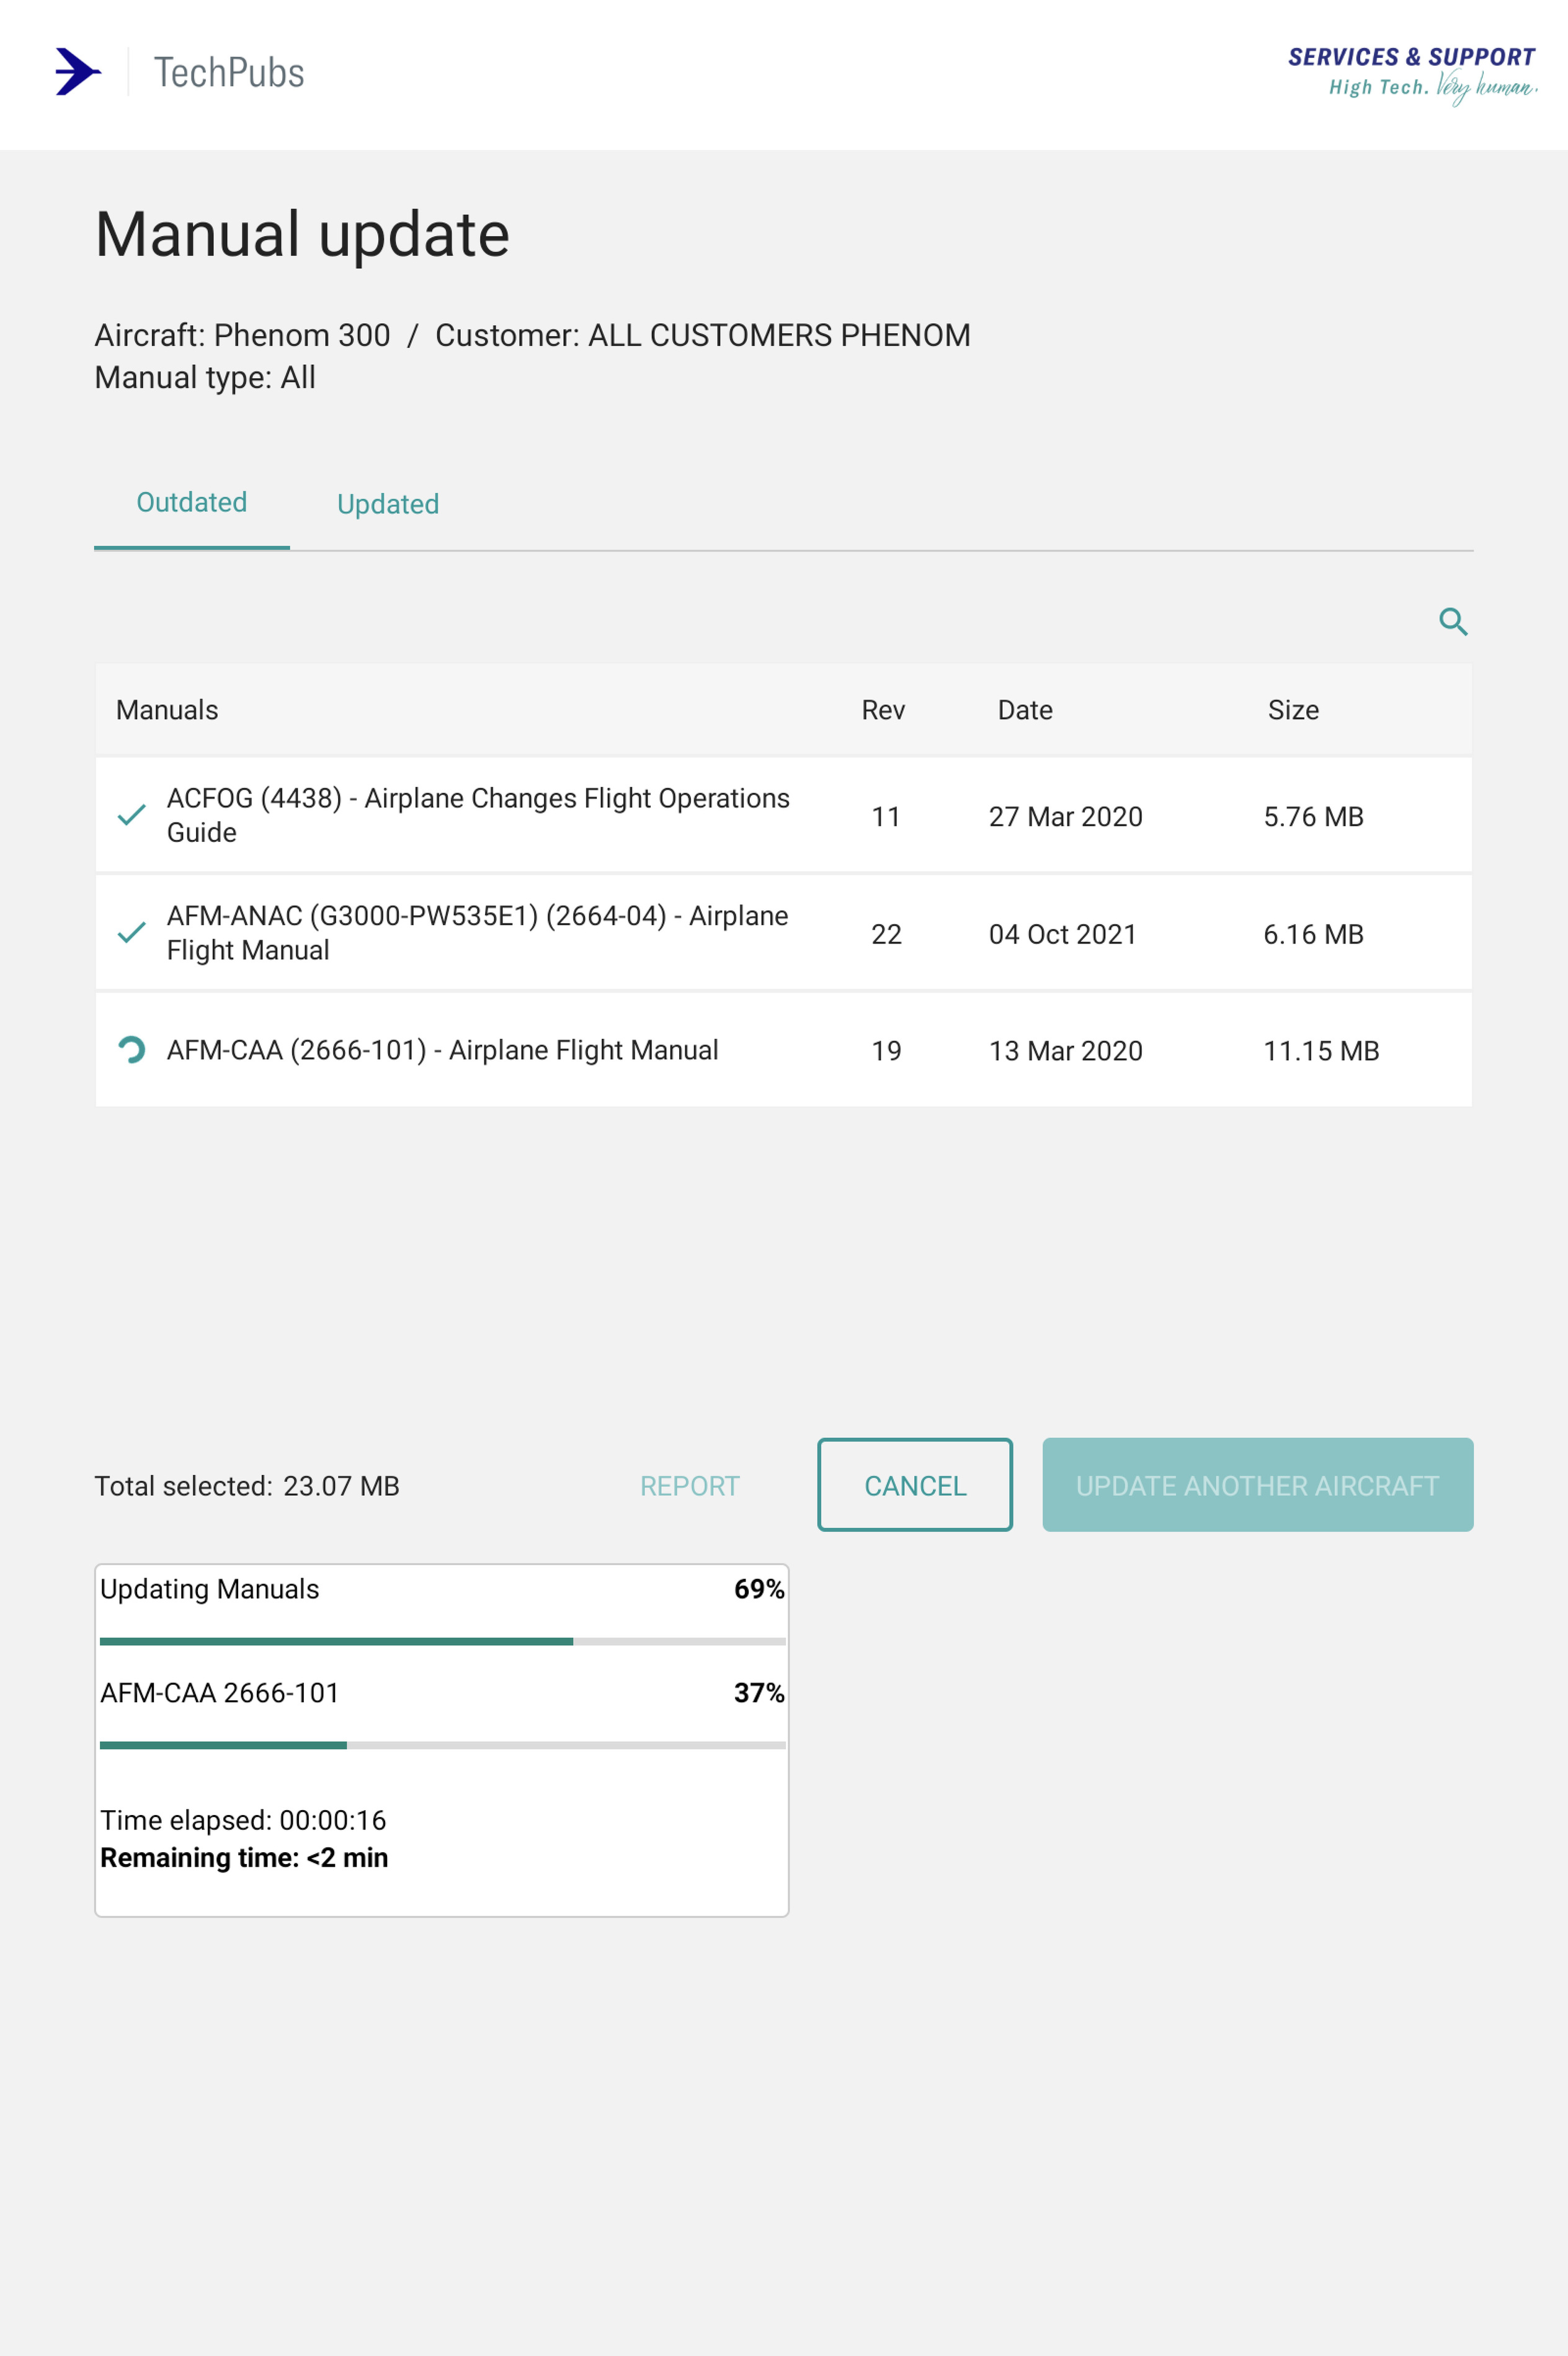Click the CANCEL button
The height and width of the screenshot is (2356, 1568).
(915, 1485)
